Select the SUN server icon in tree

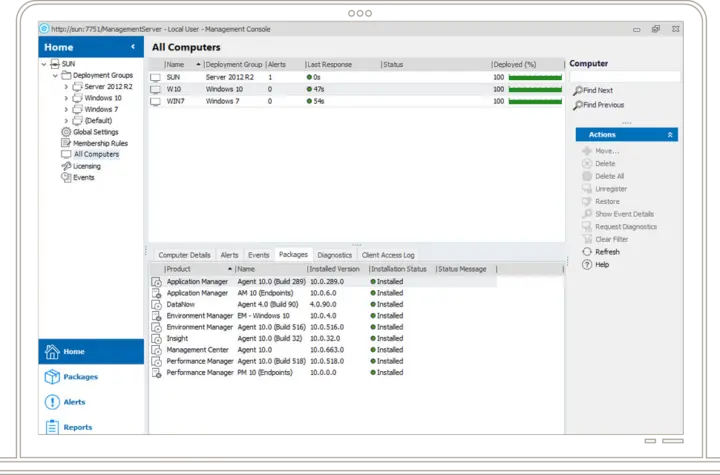55,64
